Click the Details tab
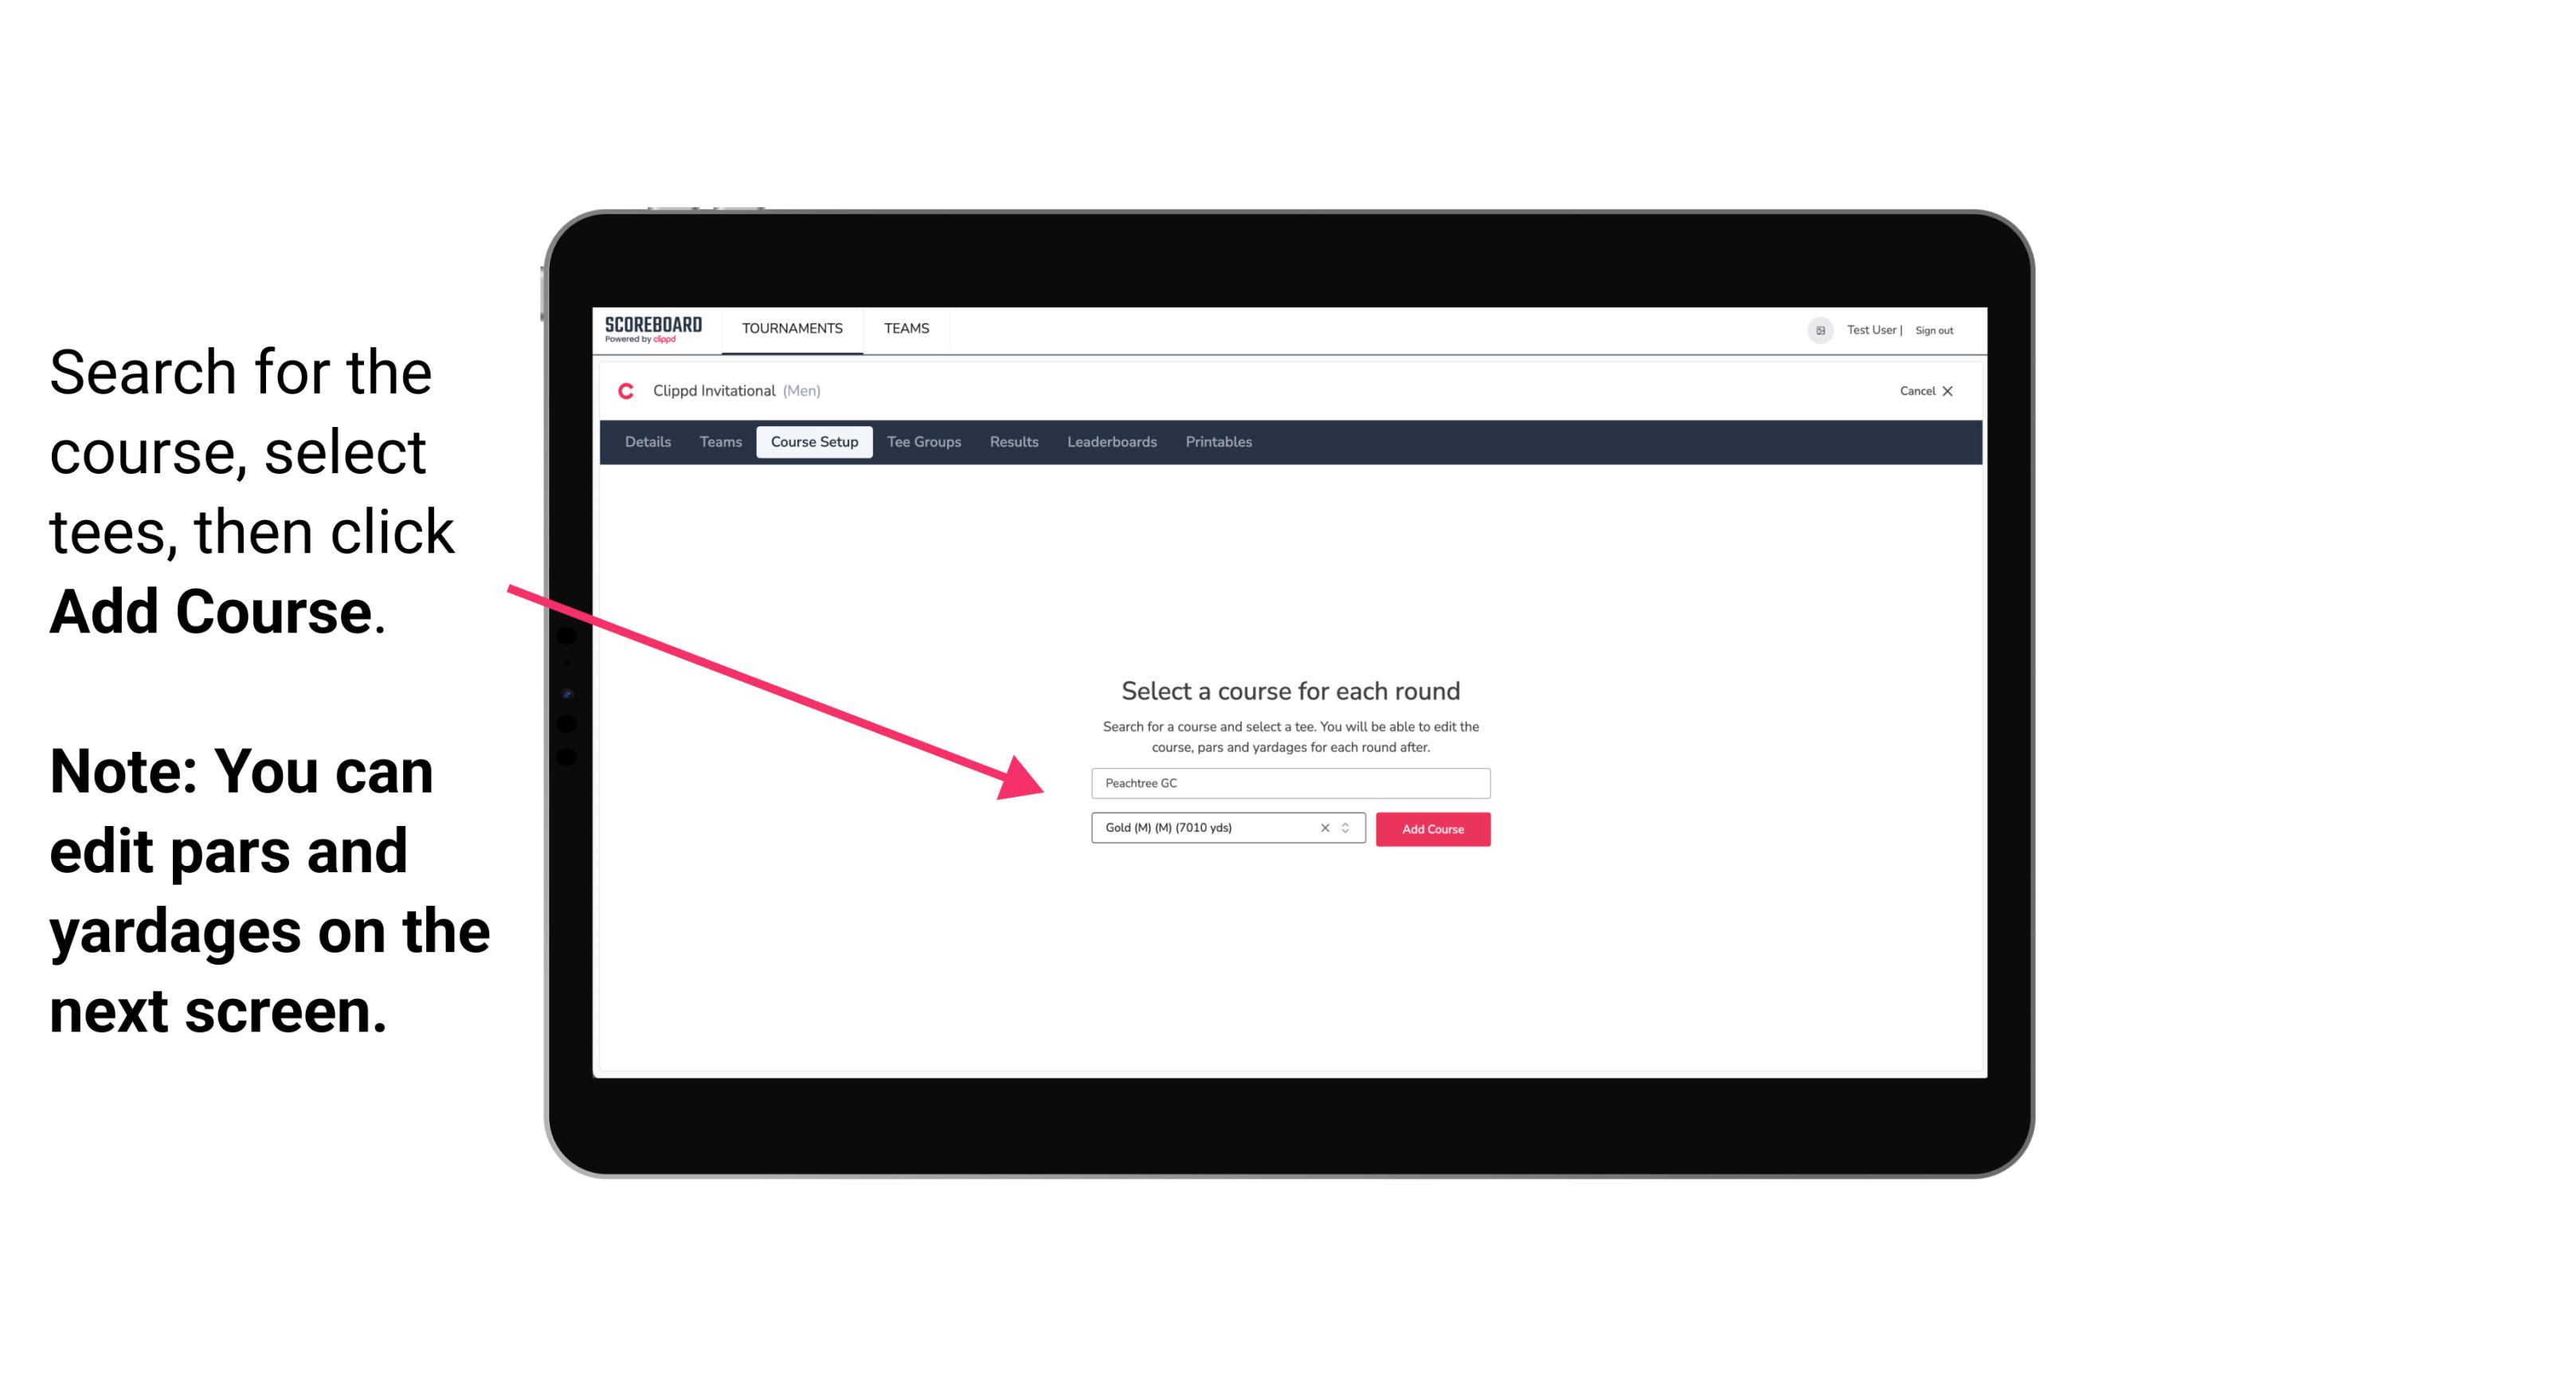Image resolution: width=2576 pixels, height=1386 pixels. pyautogui.click(x=647, y=442)
